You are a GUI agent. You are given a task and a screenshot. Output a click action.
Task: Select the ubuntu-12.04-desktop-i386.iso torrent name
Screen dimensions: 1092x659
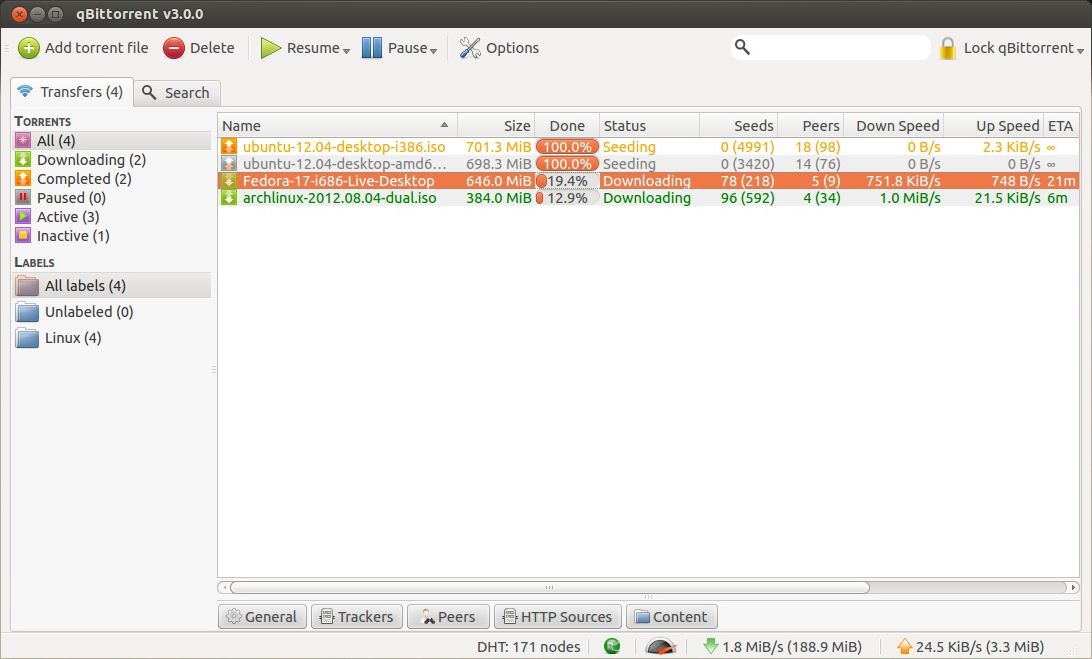tap(344, 147)
